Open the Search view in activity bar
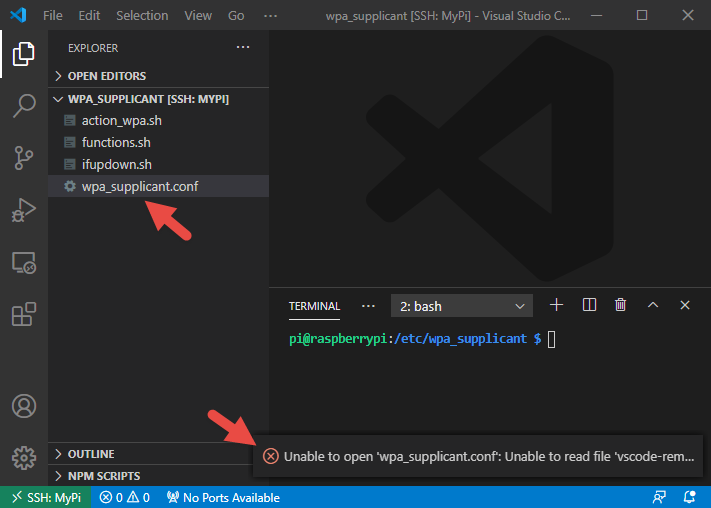The image size is (711, 508). point(24,106)
